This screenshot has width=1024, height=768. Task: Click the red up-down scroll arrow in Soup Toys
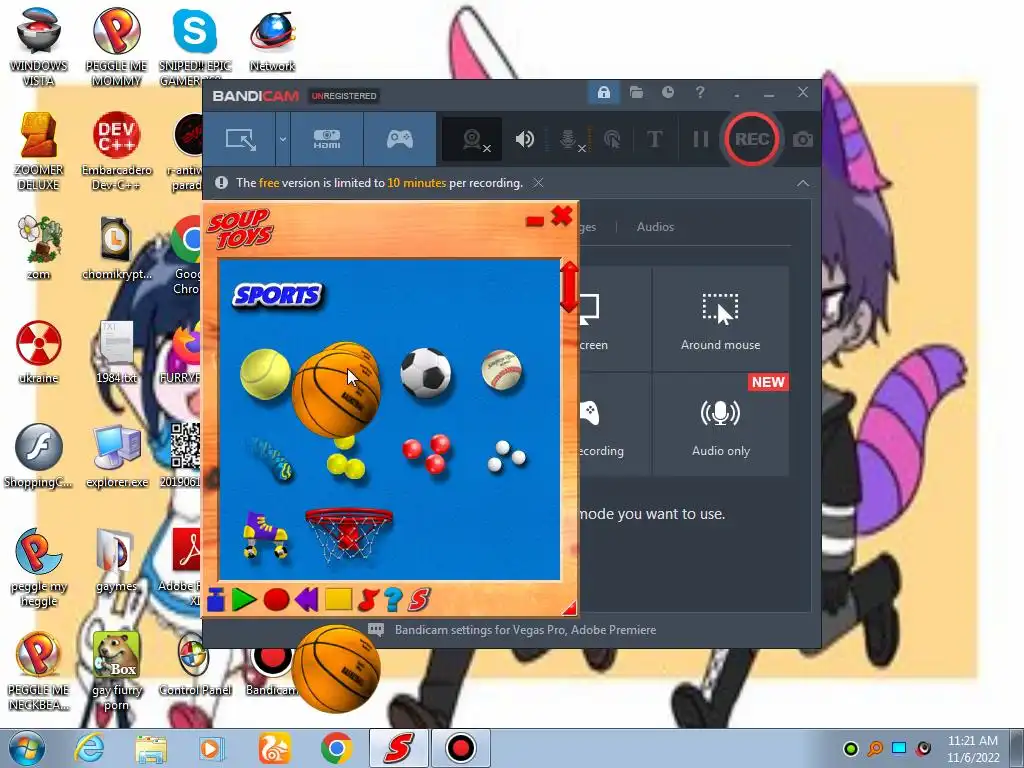click(569, 287)
